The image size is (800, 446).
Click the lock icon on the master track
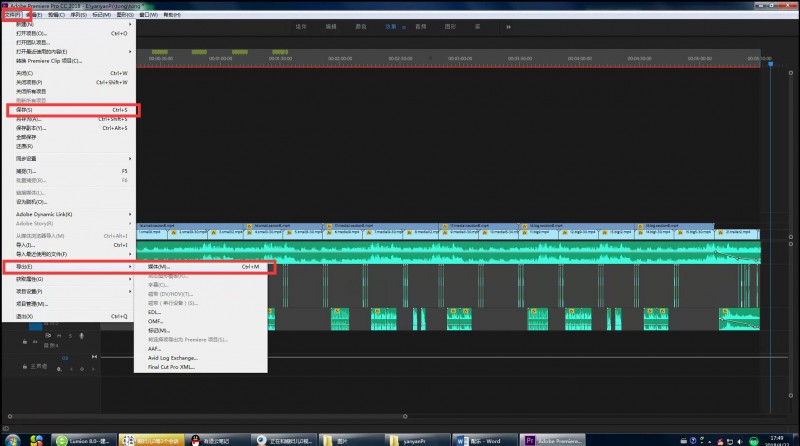click(x=26, y=366)
